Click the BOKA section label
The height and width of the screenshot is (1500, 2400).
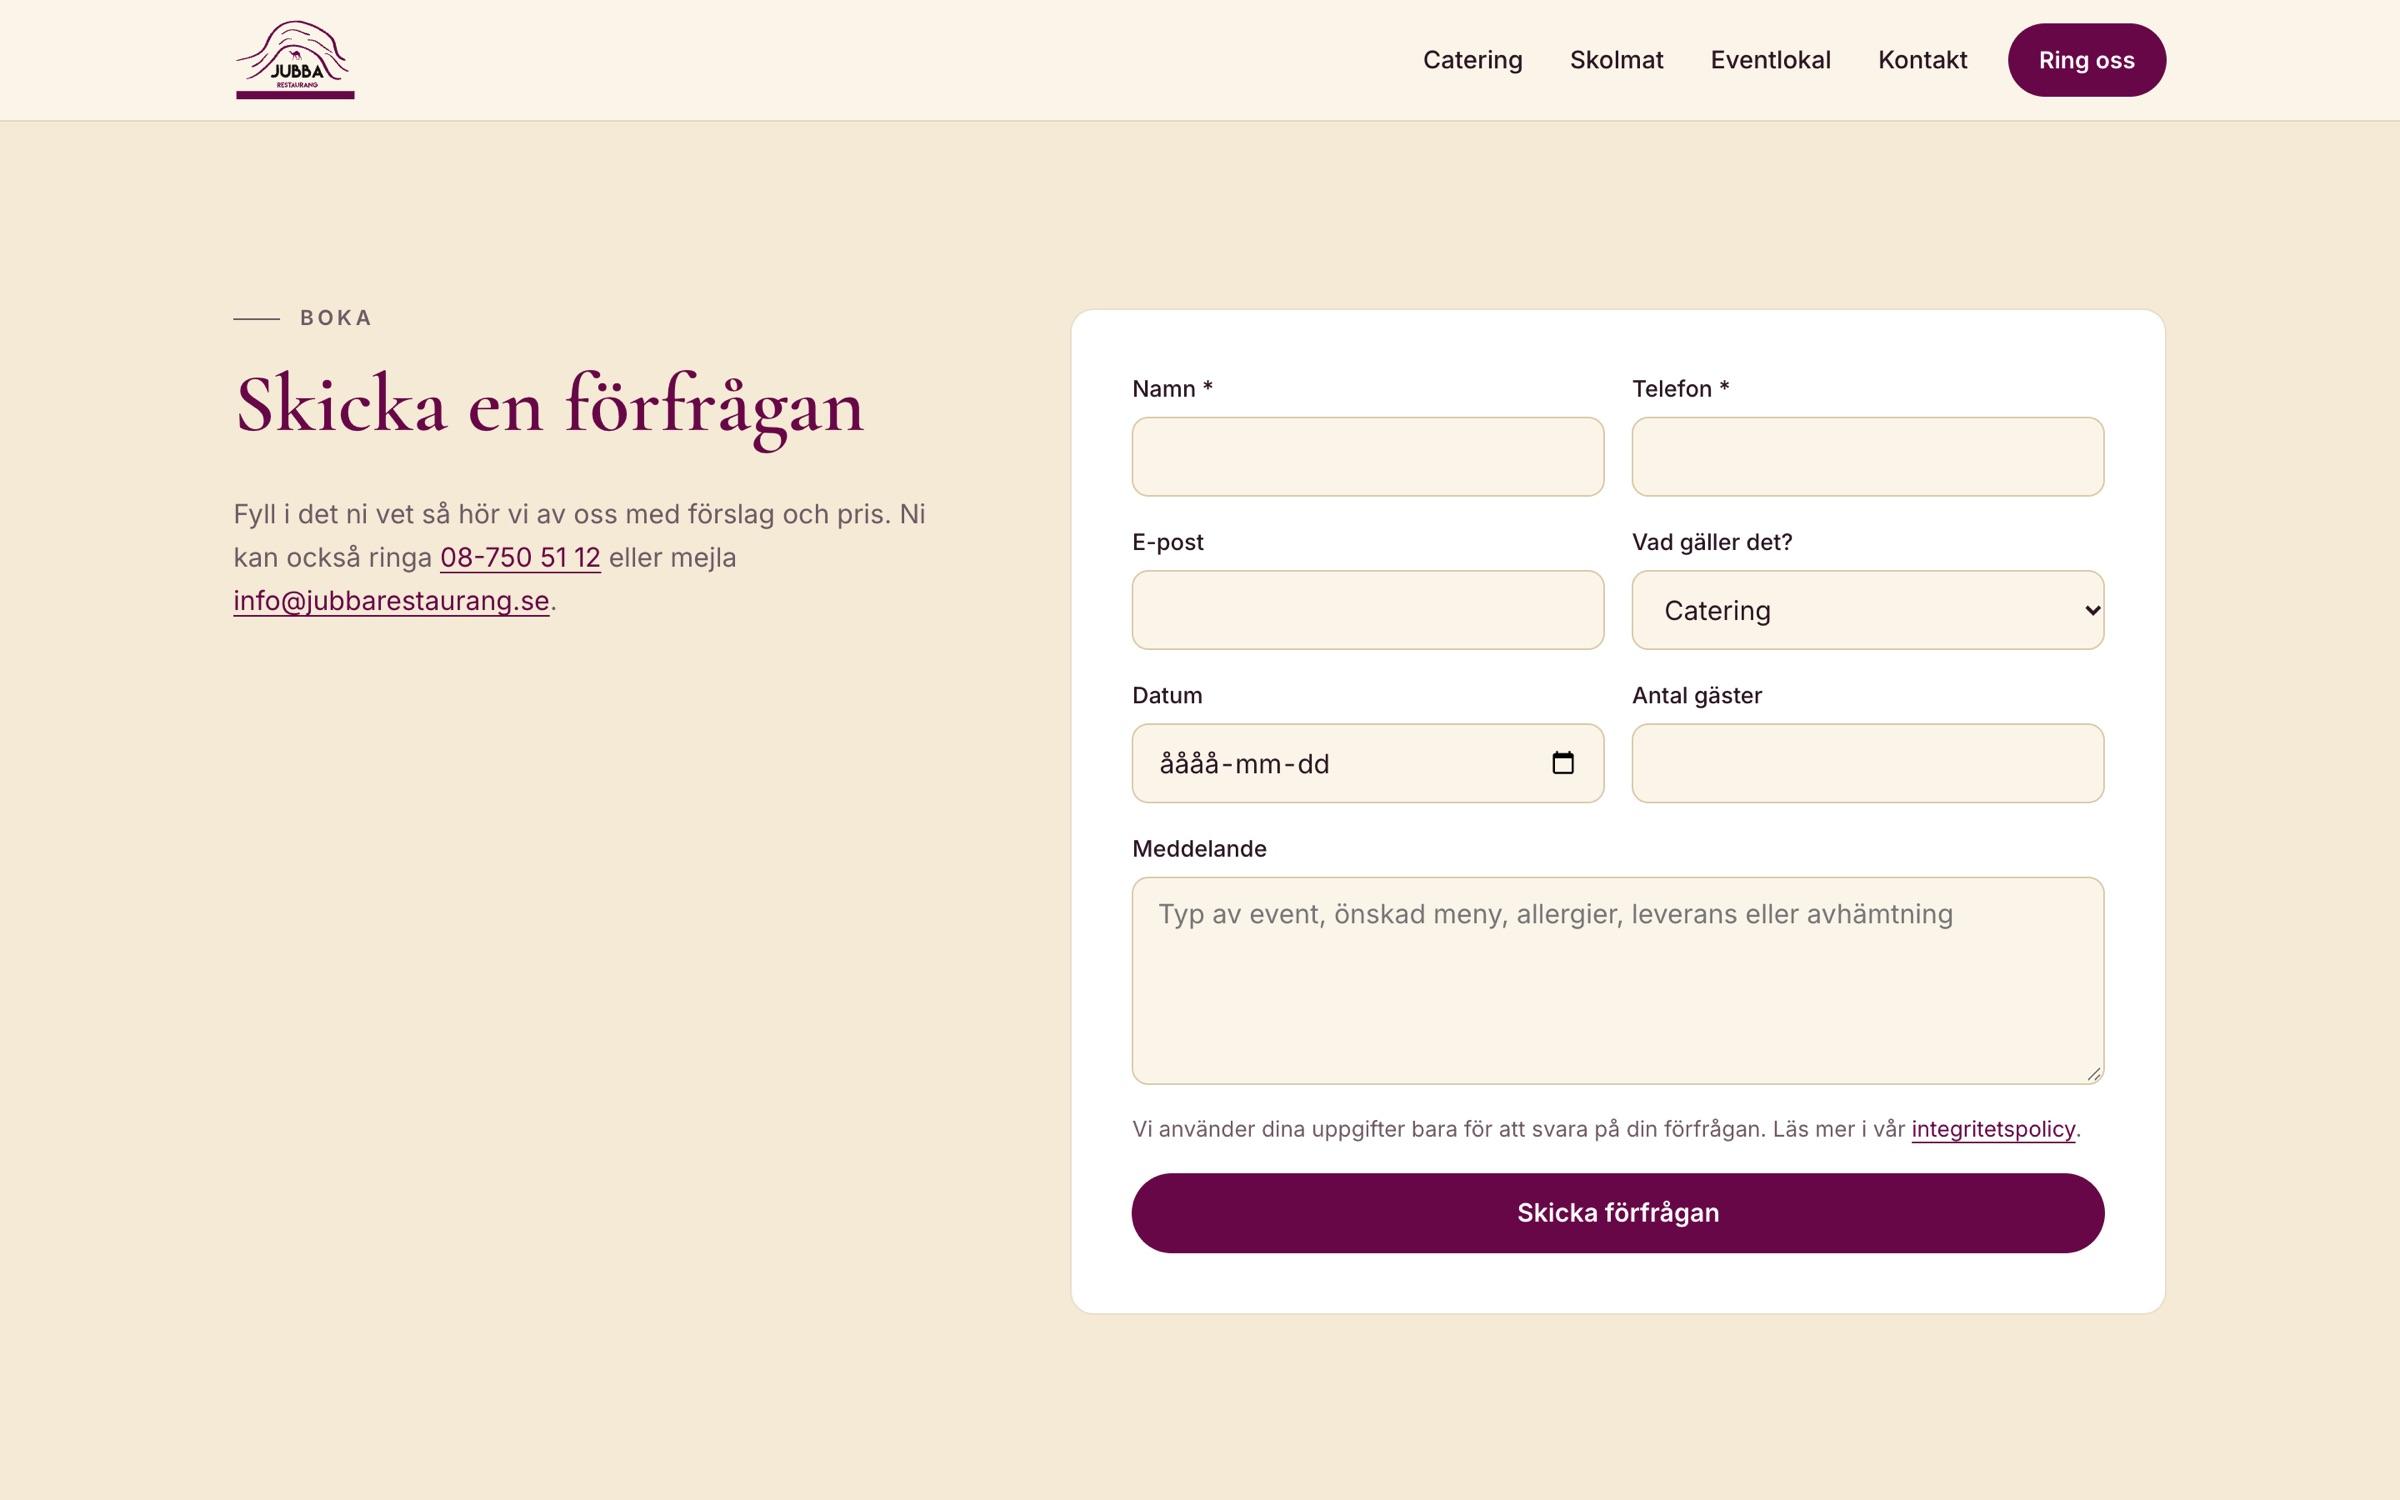tap(336, 318)
